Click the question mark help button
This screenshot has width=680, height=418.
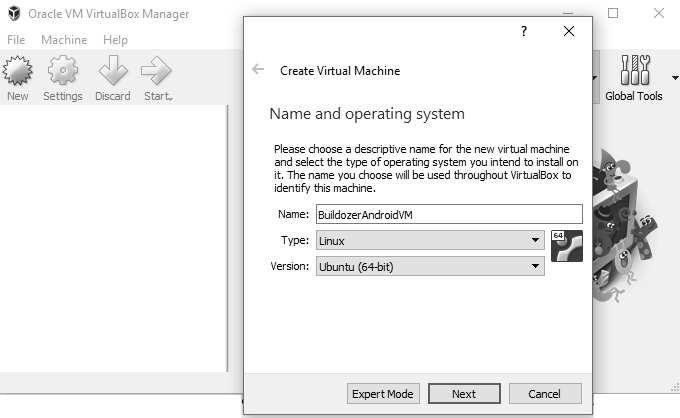(524, 31)
